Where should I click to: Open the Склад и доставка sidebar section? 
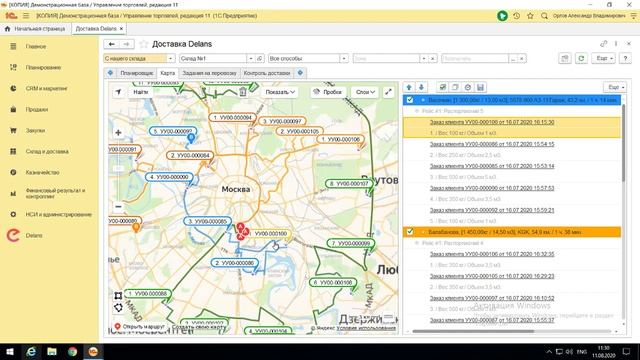pyautogui.click(x=47, y=151)
